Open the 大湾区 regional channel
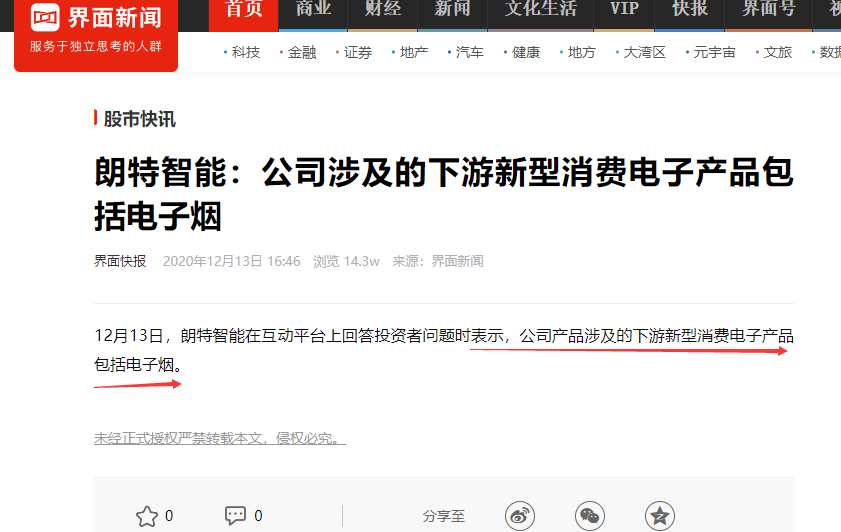 [x=641, y=52]
